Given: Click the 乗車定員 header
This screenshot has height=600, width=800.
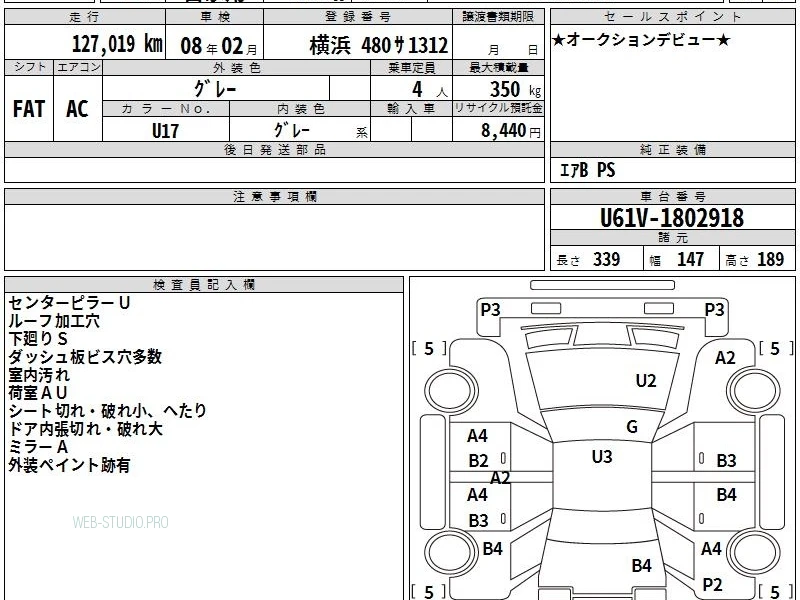Looking at the screenshot, I should point(411,68).
